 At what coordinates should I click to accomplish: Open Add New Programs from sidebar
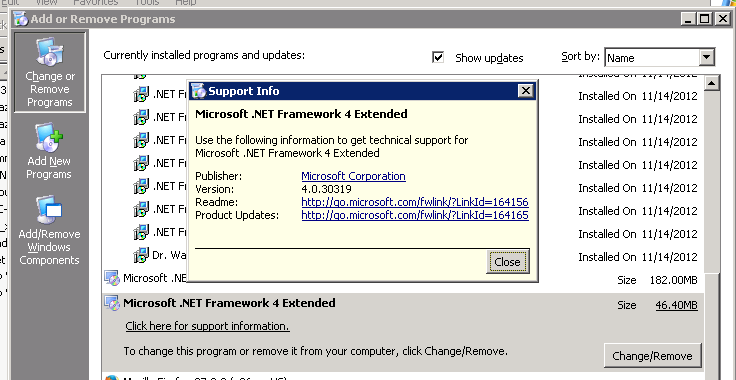(49, 151)
